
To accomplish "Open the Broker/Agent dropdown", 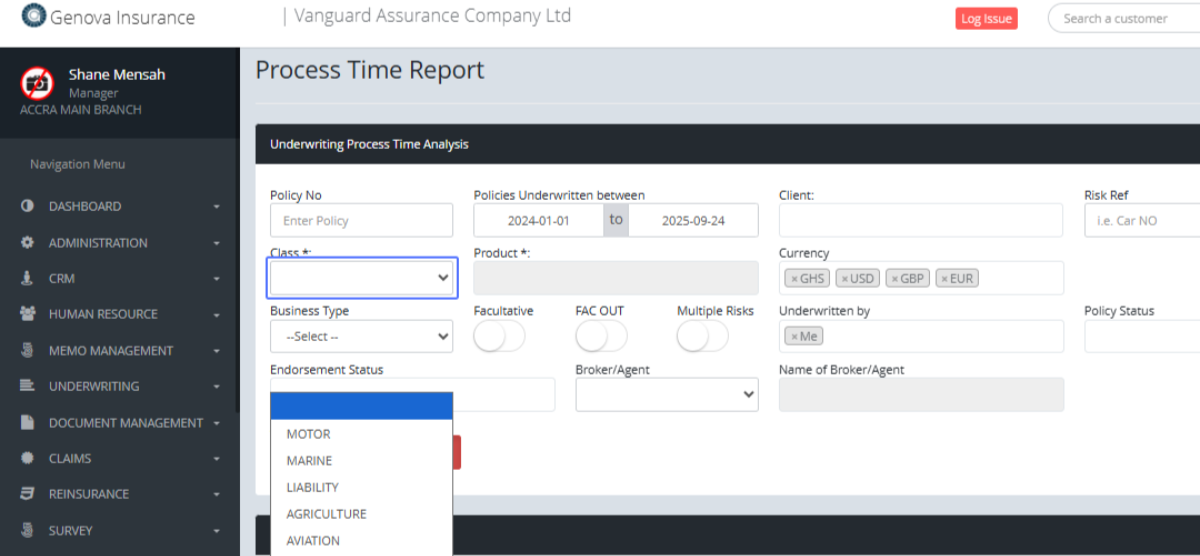I will [x=666, y=395].
